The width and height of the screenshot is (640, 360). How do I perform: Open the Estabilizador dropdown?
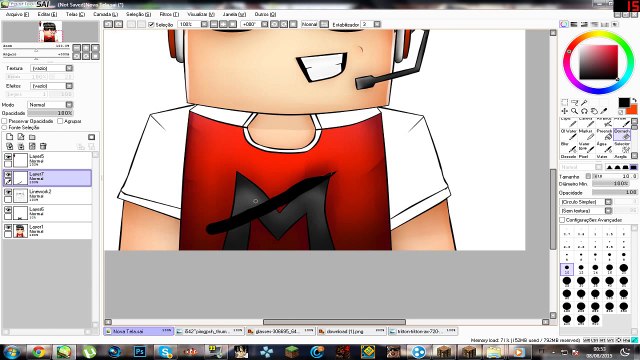(x=377, y=24)
